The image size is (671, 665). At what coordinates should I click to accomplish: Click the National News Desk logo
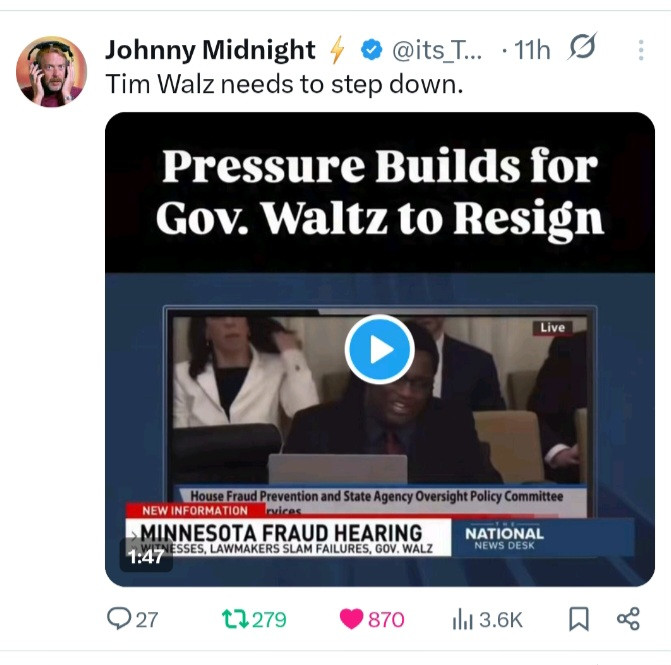point(504,537)
